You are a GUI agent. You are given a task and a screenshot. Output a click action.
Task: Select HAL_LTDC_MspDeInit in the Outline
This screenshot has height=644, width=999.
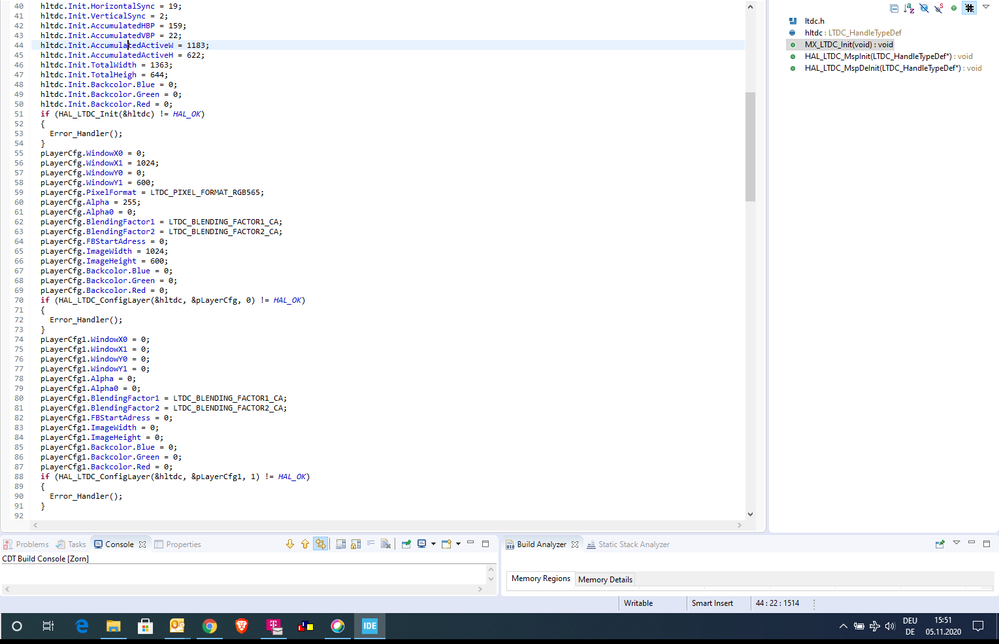893,68
